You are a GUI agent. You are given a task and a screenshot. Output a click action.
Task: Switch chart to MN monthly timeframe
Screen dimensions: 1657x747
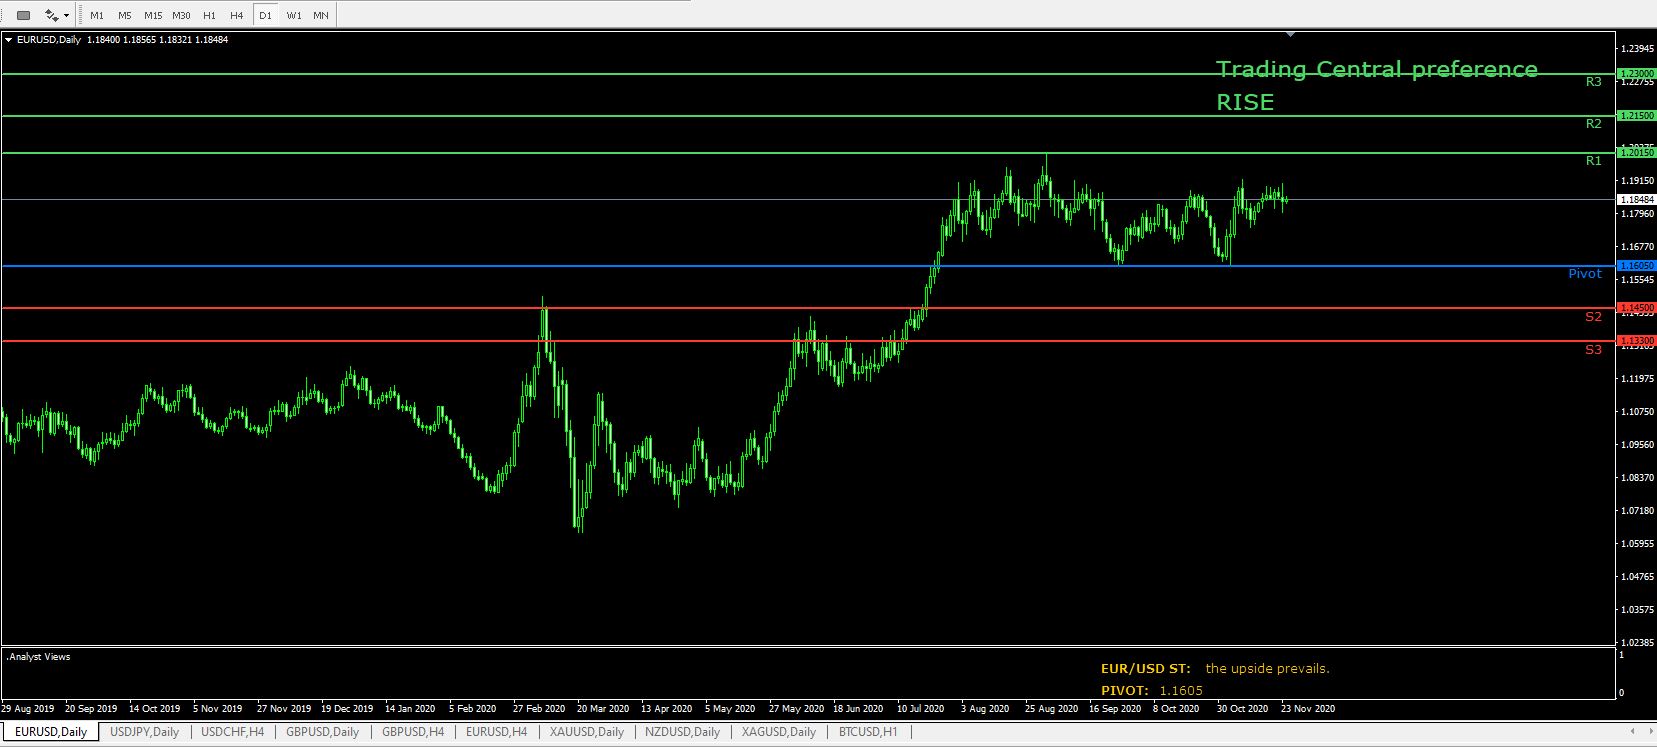point(320,15)
